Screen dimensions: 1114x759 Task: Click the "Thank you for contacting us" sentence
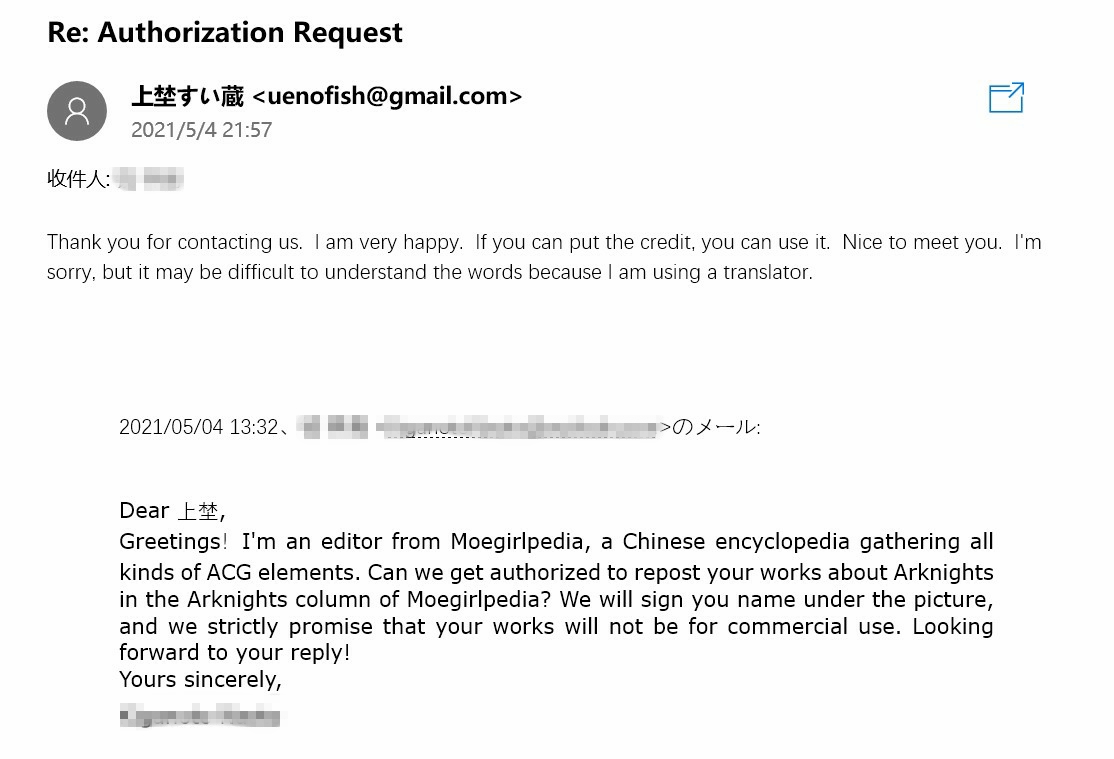coord(175,242)
